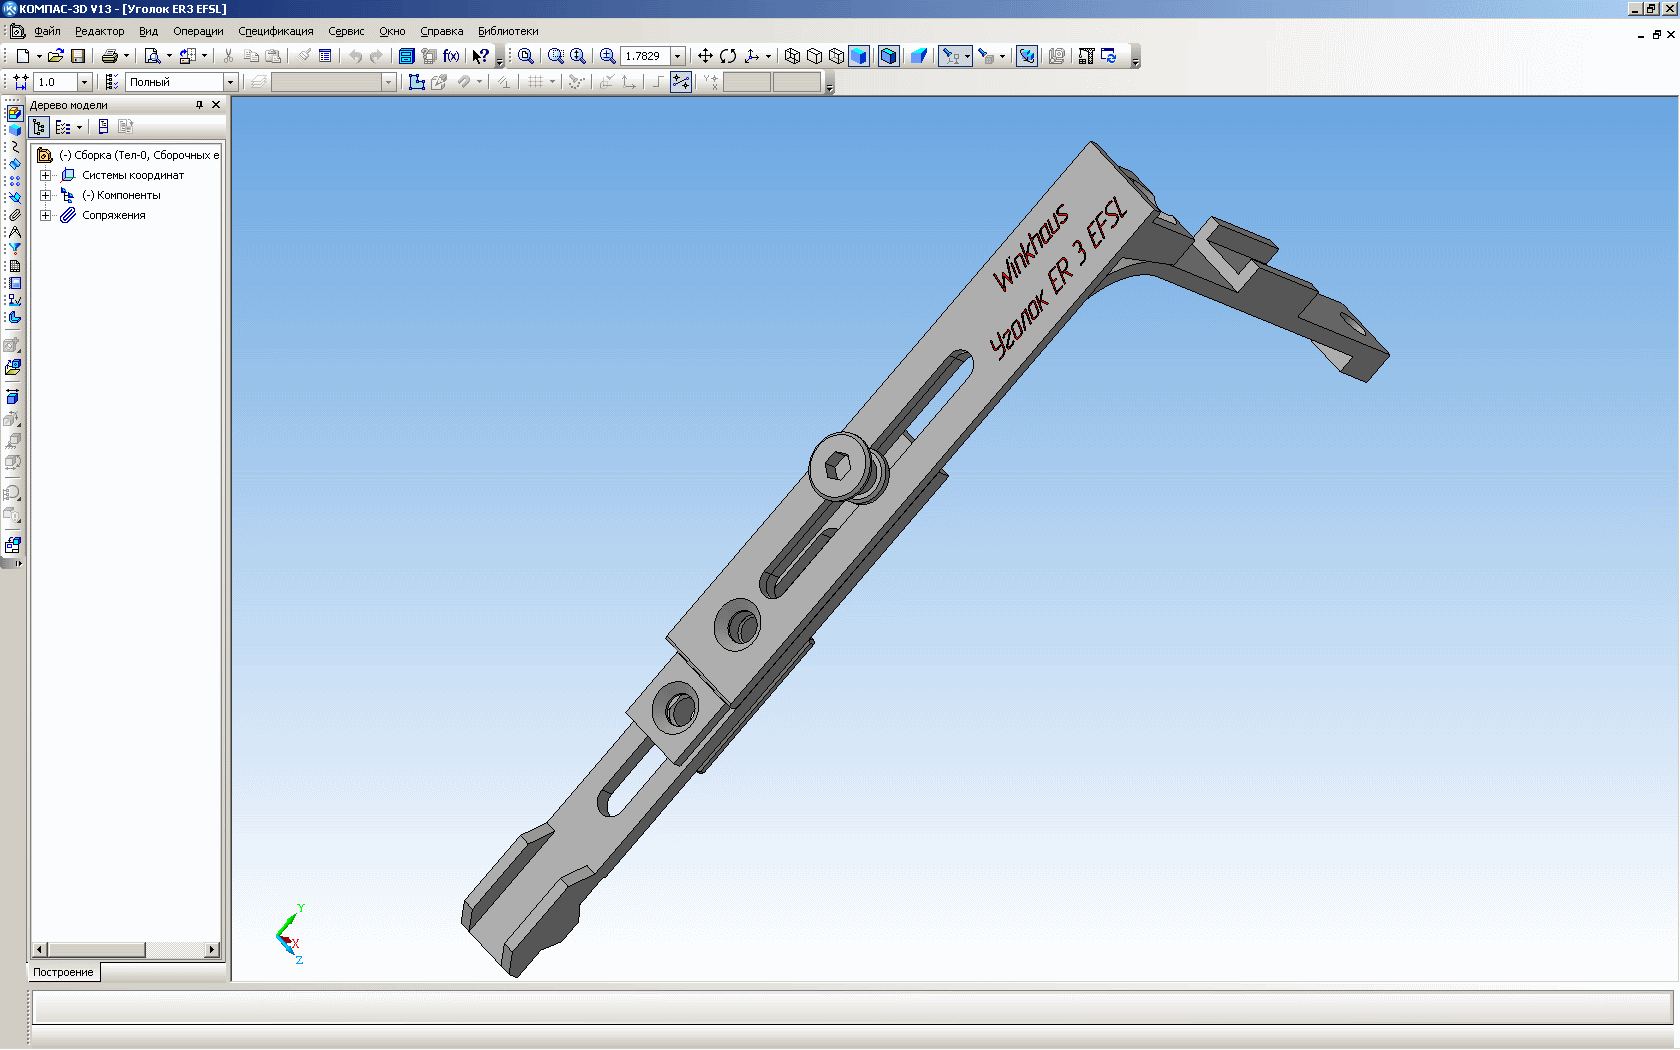
Task: Open the Сервис menu
Action: coord(346,31)
